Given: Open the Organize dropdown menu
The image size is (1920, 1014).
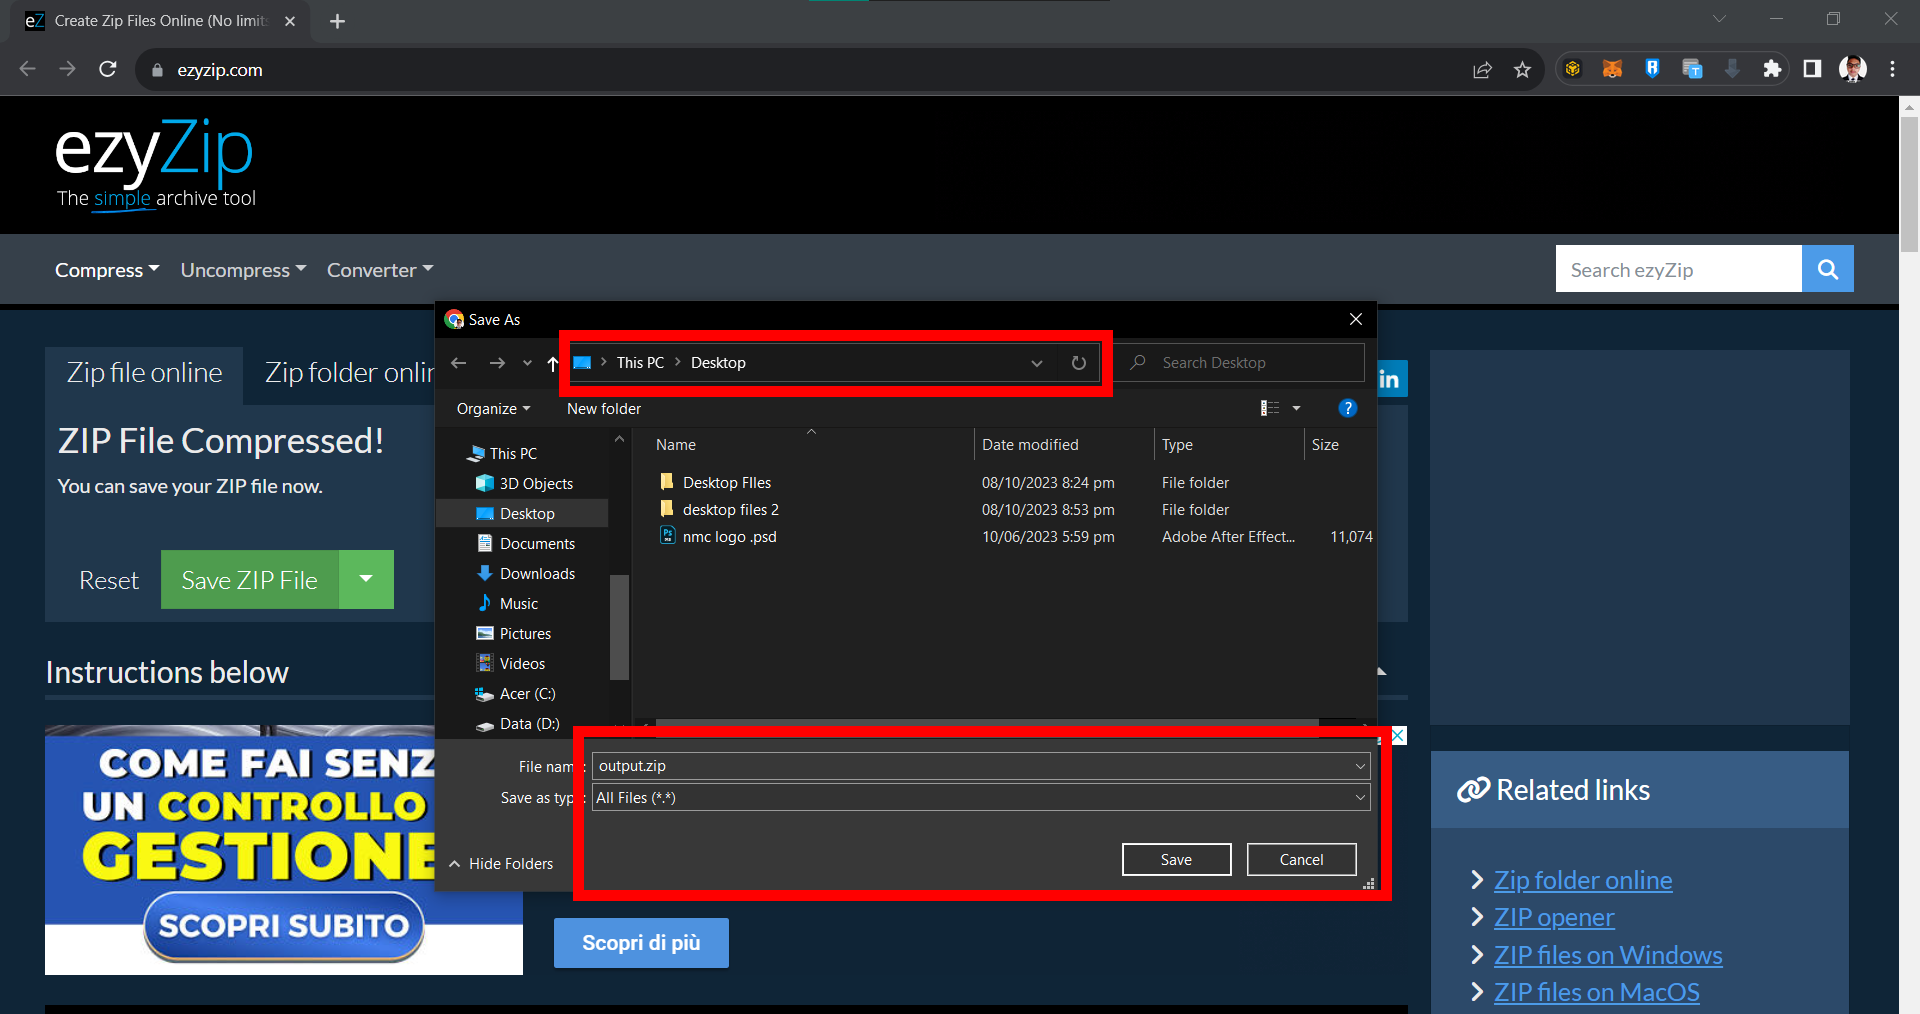Looking at the screenshot, I should click(493, 408).
